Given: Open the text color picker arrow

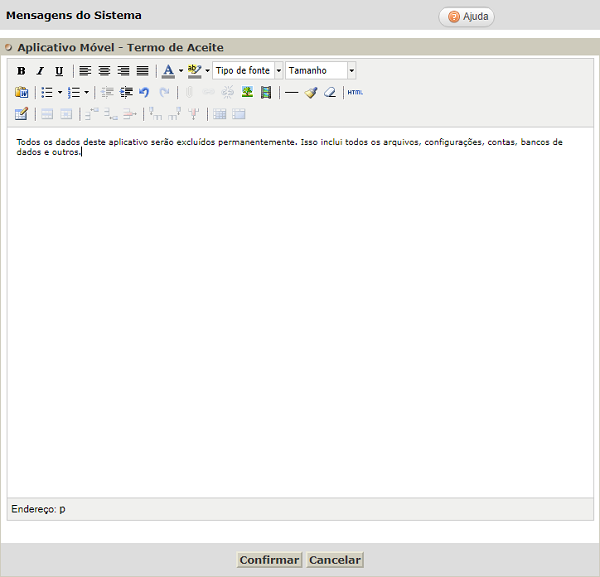Looking at the screenshot, I should click(181, 71).
